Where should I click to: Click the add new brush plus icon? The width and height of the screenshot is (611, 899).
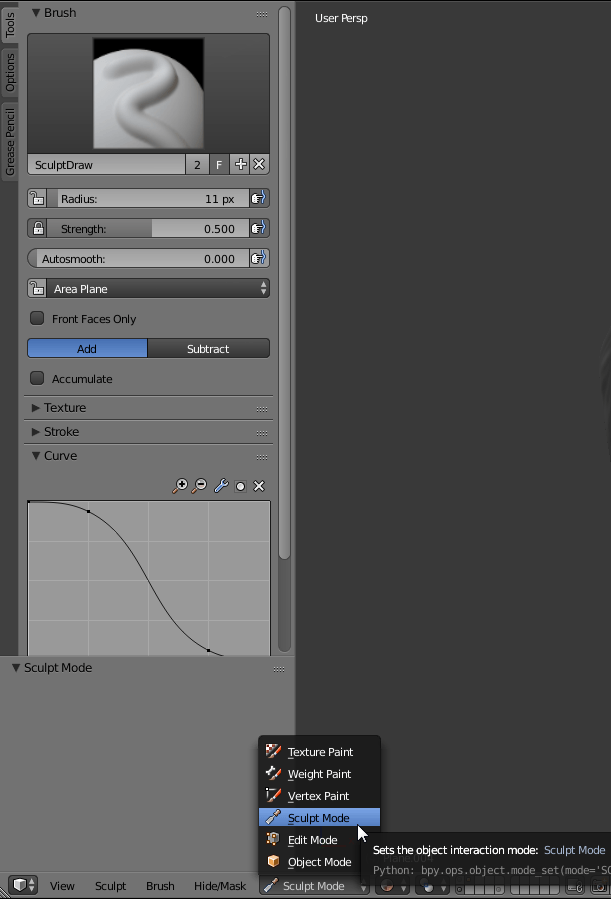click(240, 165)
